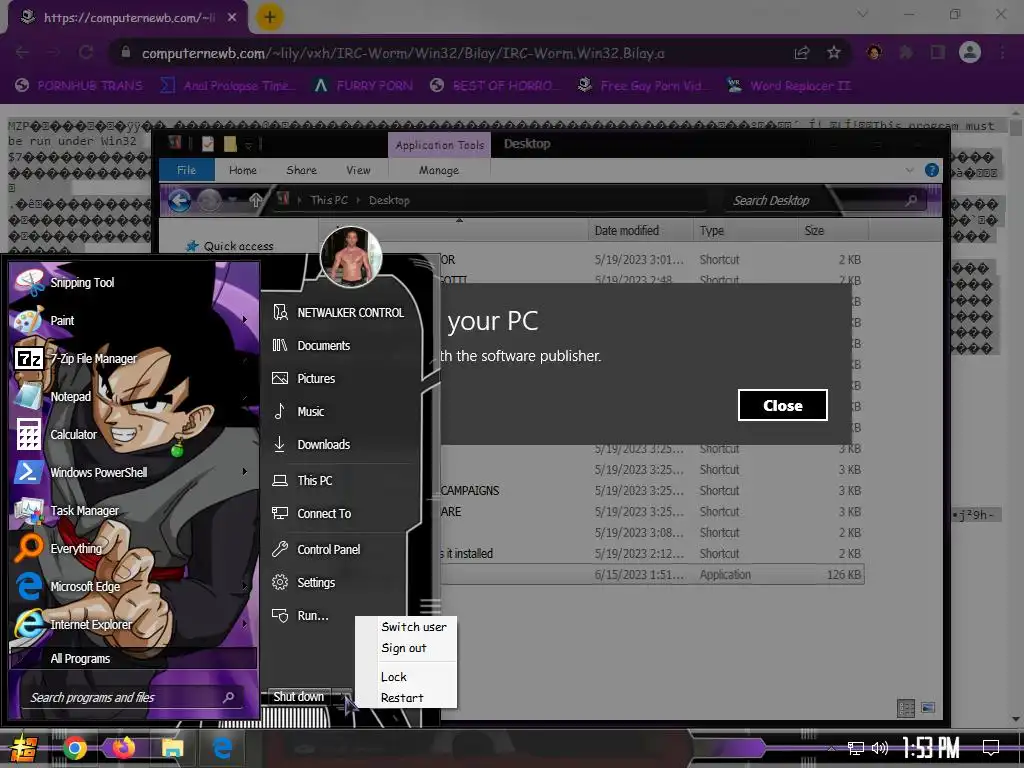Switch to View ribbon tab
The image size is (1024, 768).
(358, 170)
